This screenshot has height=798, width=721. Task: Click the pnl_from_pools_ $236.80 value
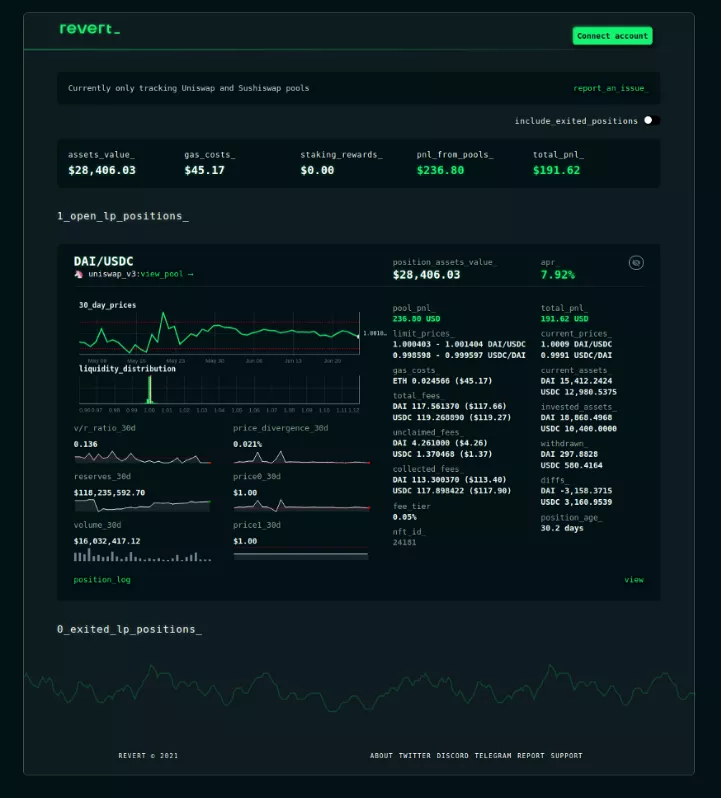coord(440,170)
